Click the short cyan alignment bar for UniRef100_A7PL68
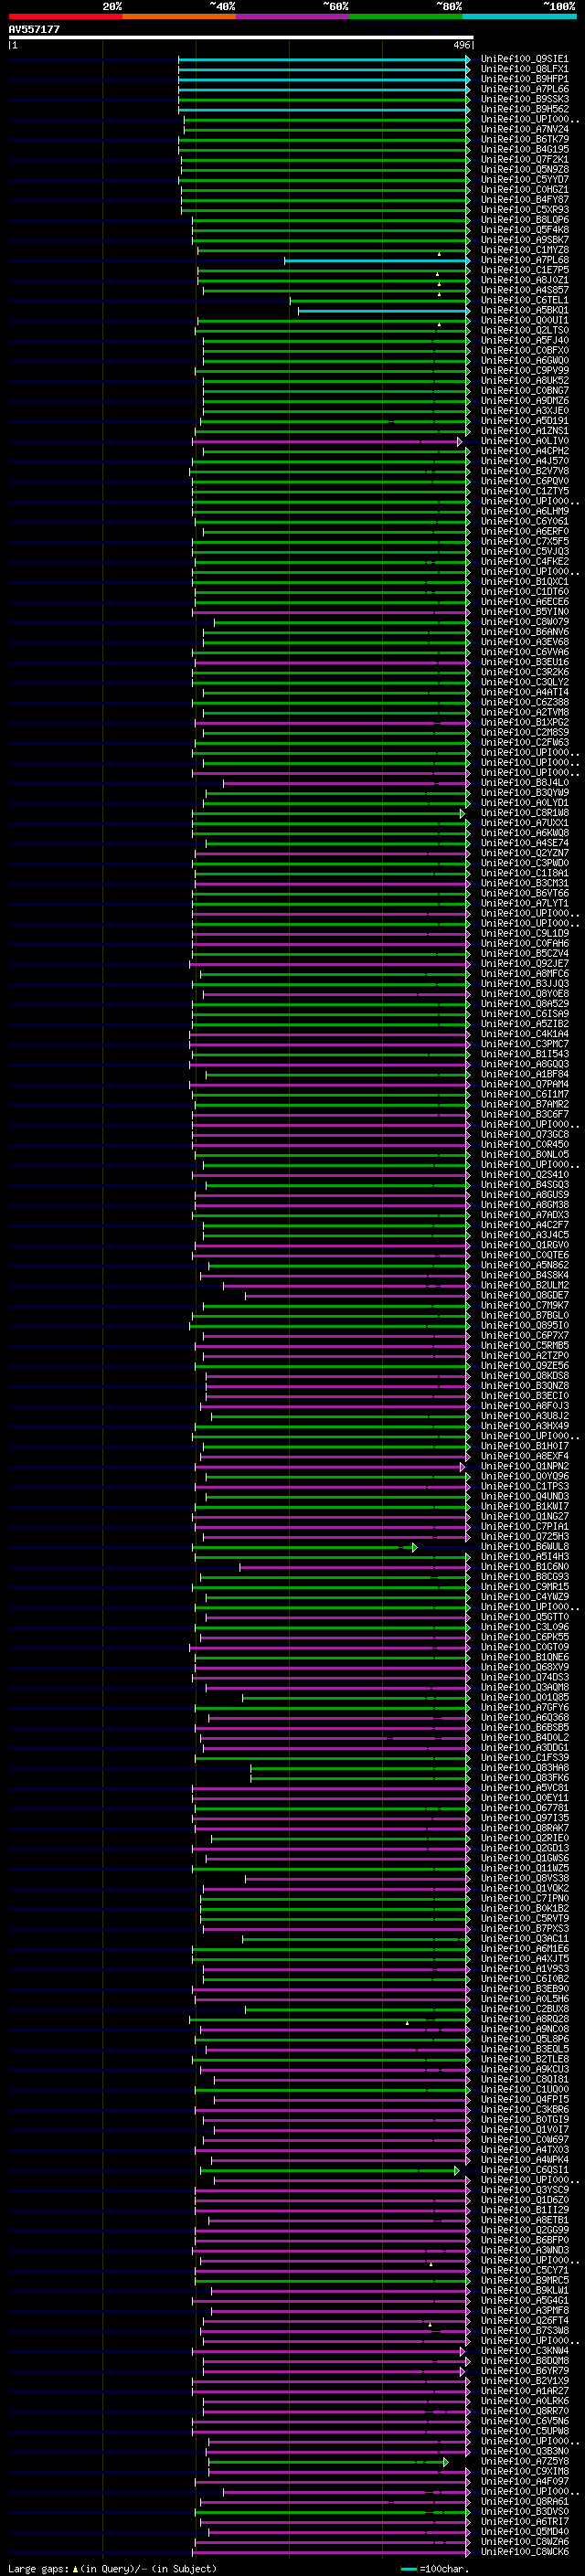 tap(377, 260)
